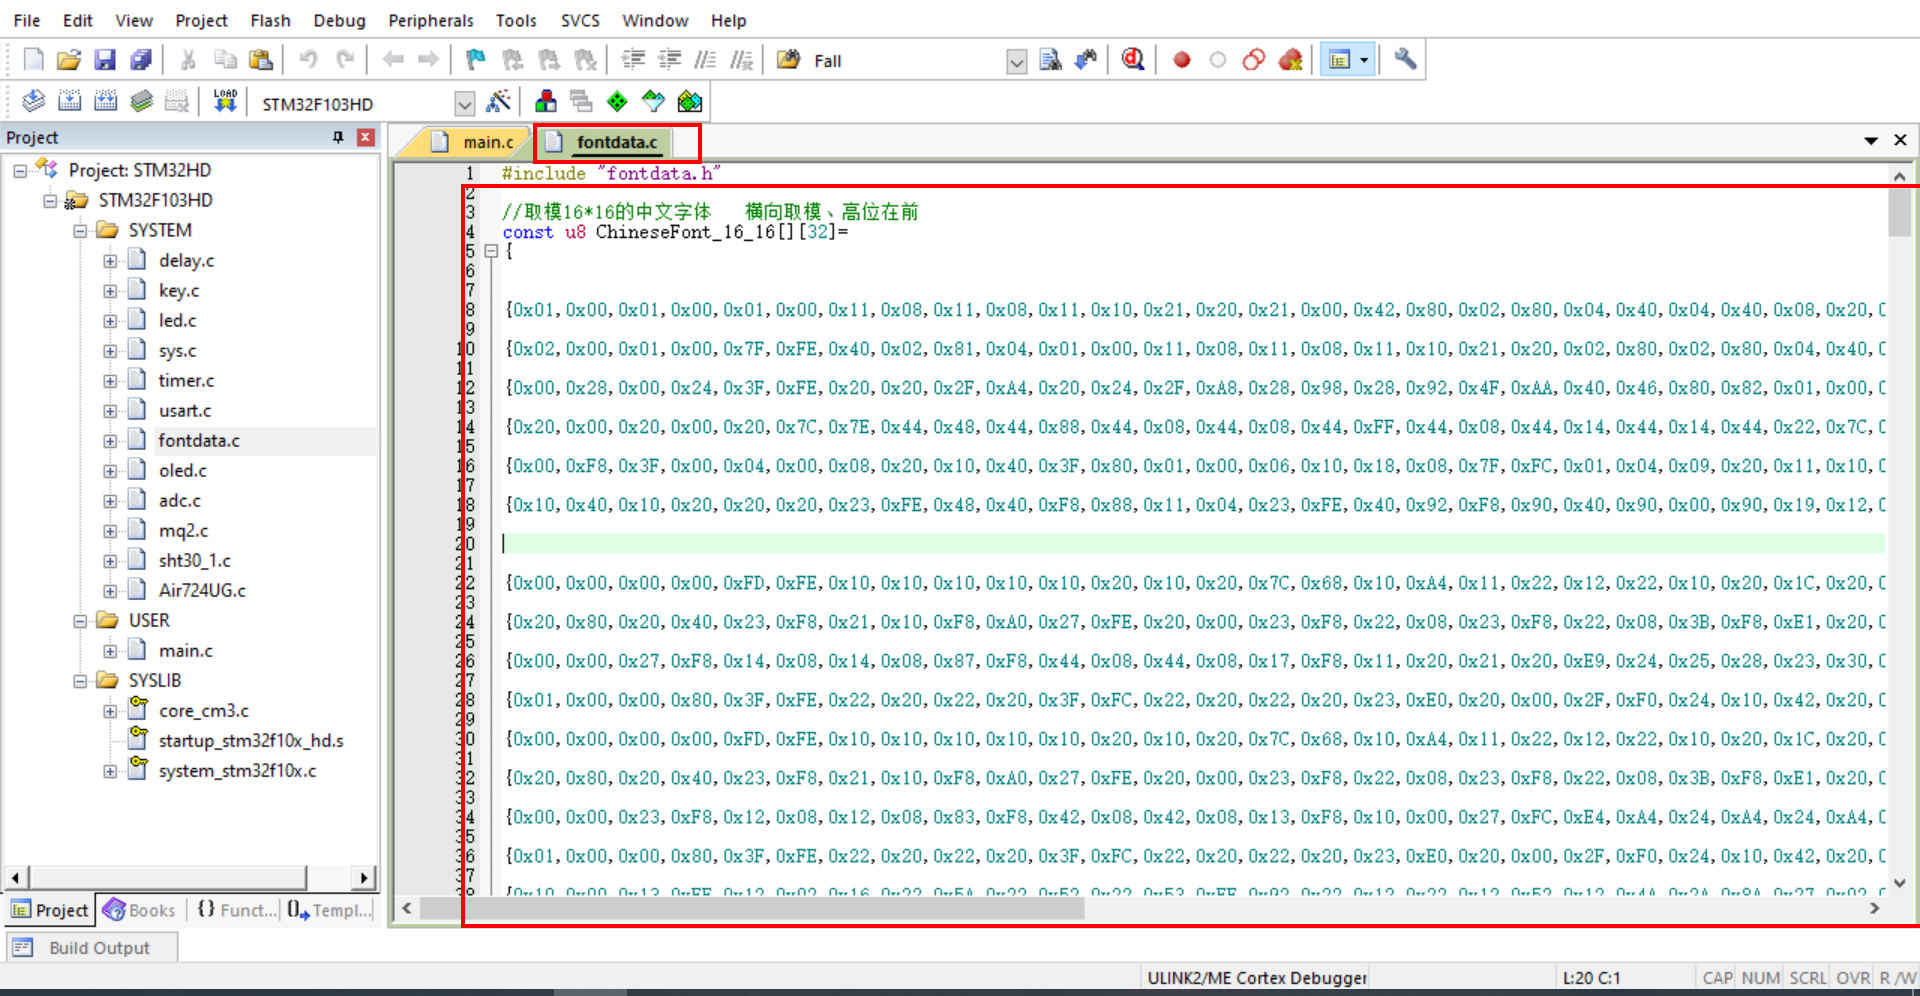This screenshot has width=1920, height=996.
Task: Collapse the SYSLIB folder group
Action: 80,681
